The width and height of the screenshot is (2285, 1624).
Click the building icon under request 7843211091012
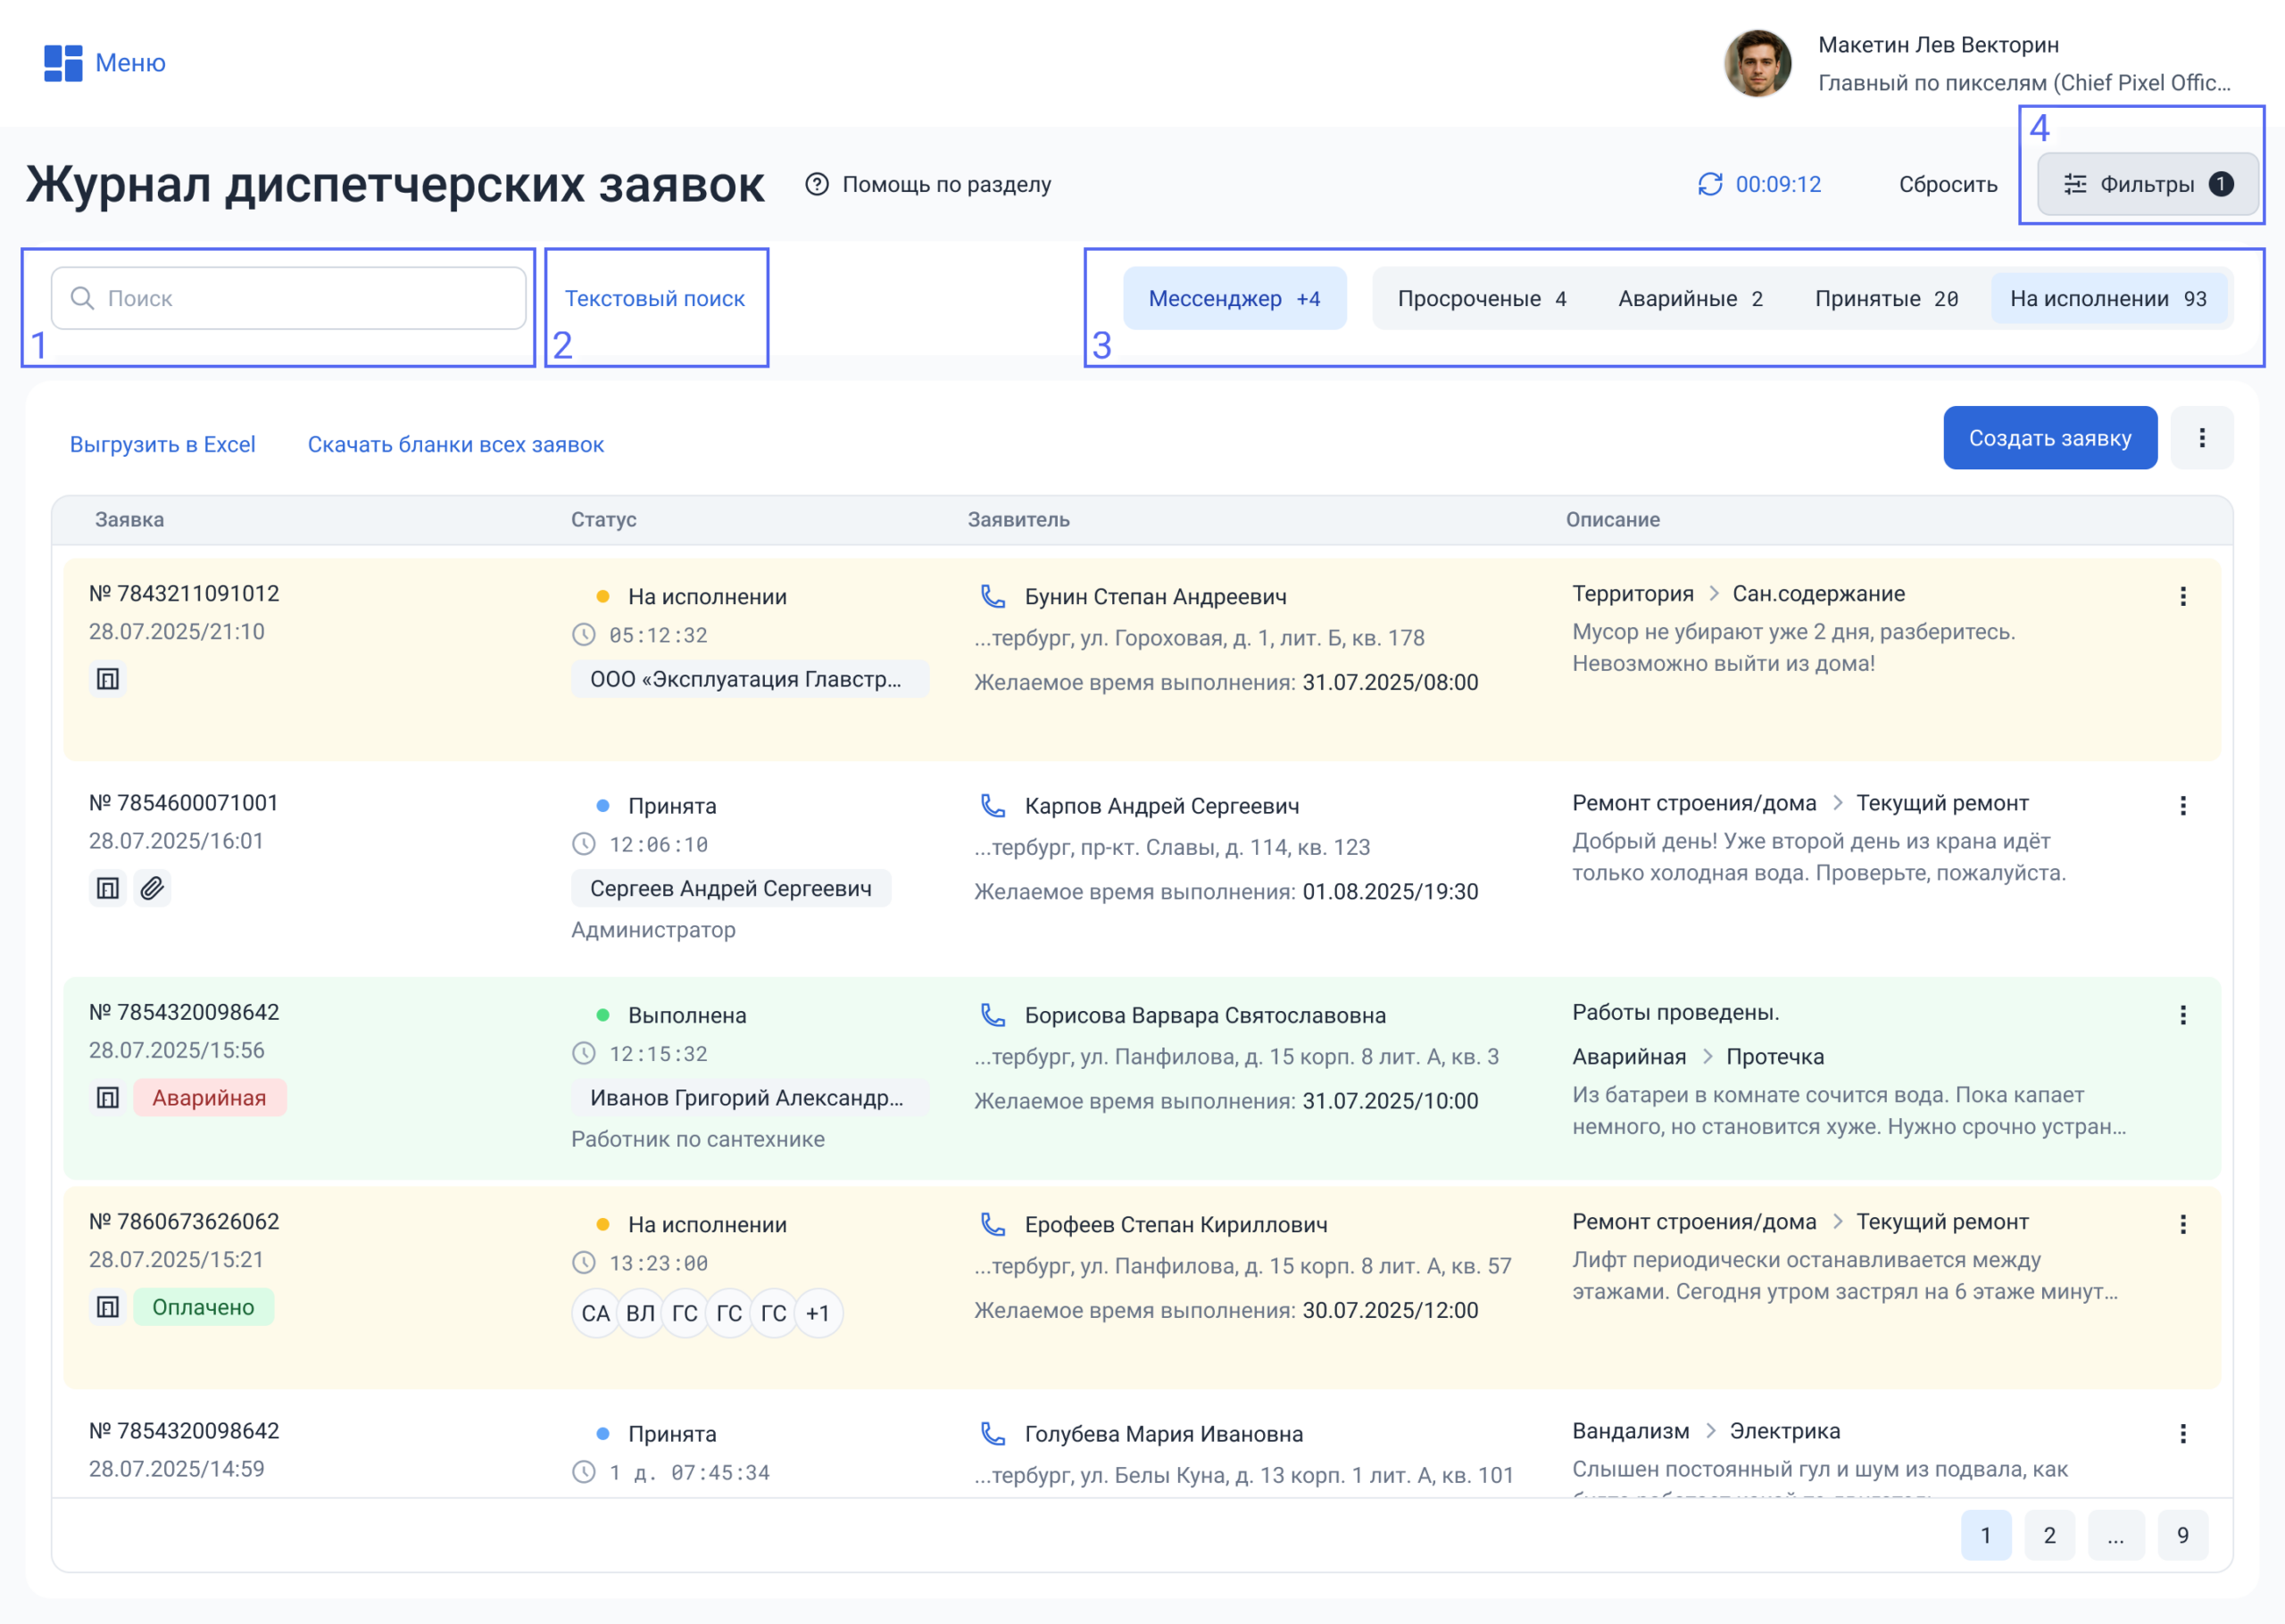(x=108, y=679)
